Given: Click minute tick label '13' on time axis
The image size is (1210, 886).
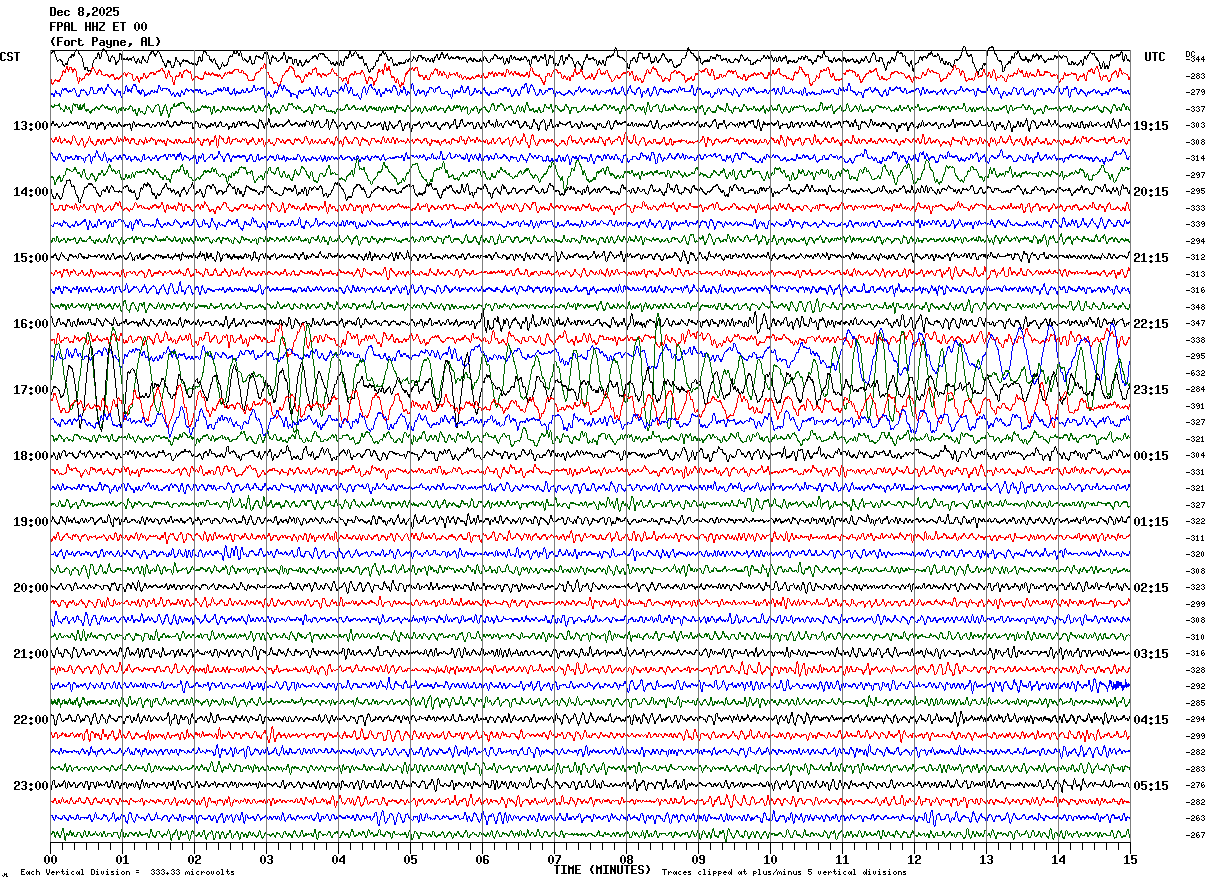Looking at the screenshot, I should click(x=986, y=860).
